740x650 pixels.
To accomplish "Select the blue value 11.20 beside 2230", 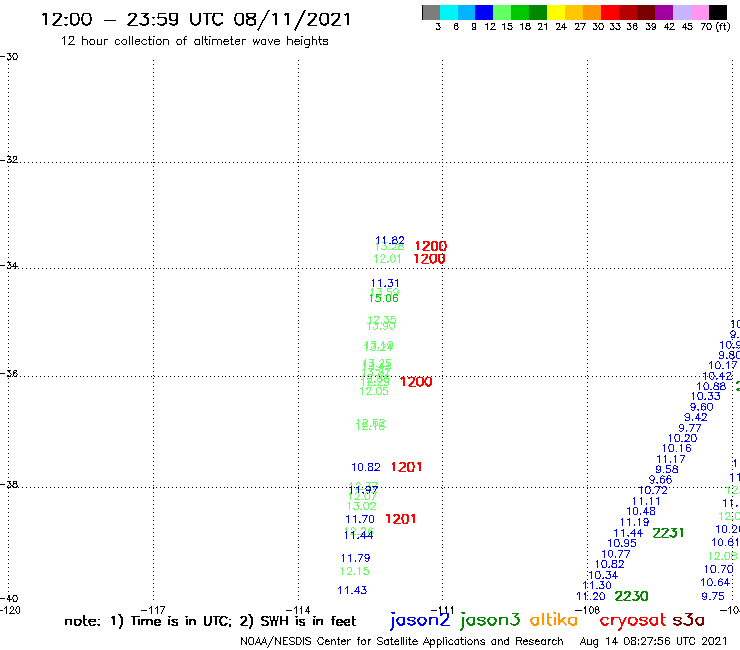I will point(591,597).
